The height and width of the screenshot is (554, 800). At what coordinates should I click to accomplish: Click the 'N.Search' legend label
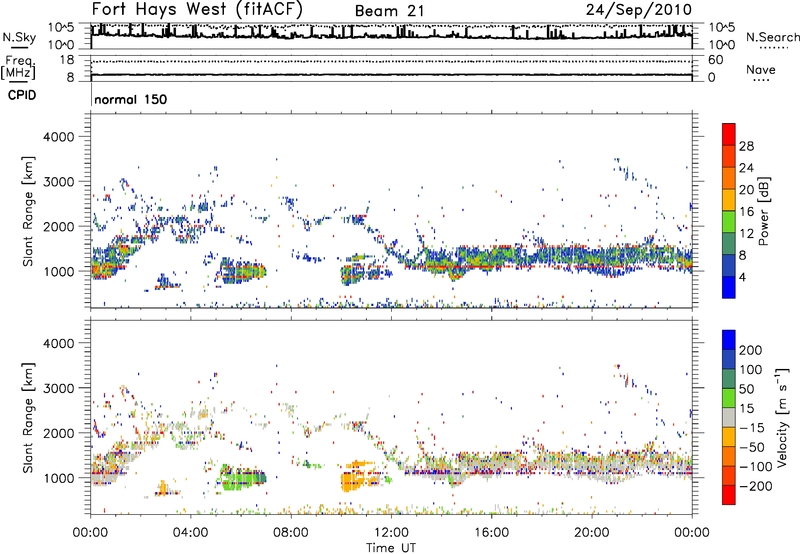tap(772, 37)
